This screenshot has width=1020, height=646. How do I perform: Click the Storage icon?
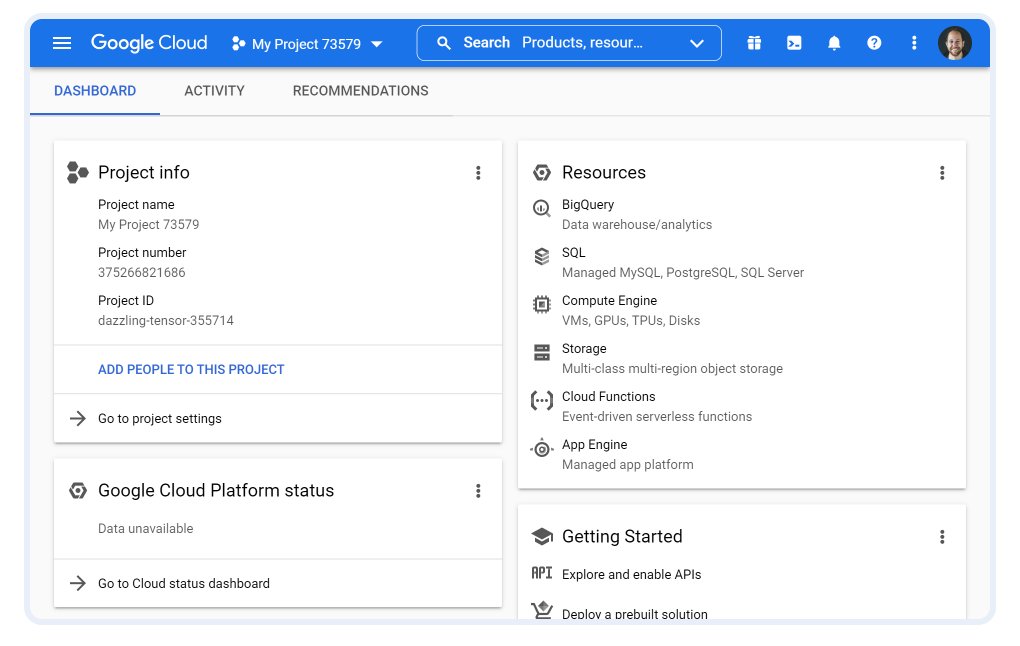click(542, 353)
